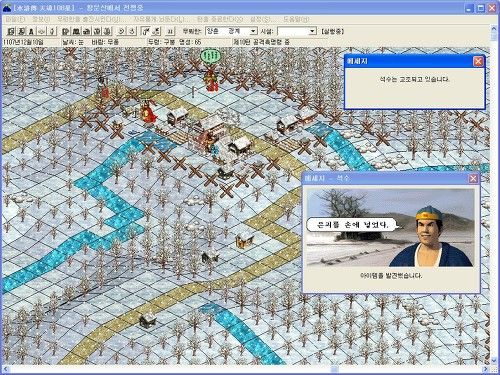Screen dimensions: 500x375
Task: Click the second icon of the second toolbar group
Action: click(x=76, y=31)
